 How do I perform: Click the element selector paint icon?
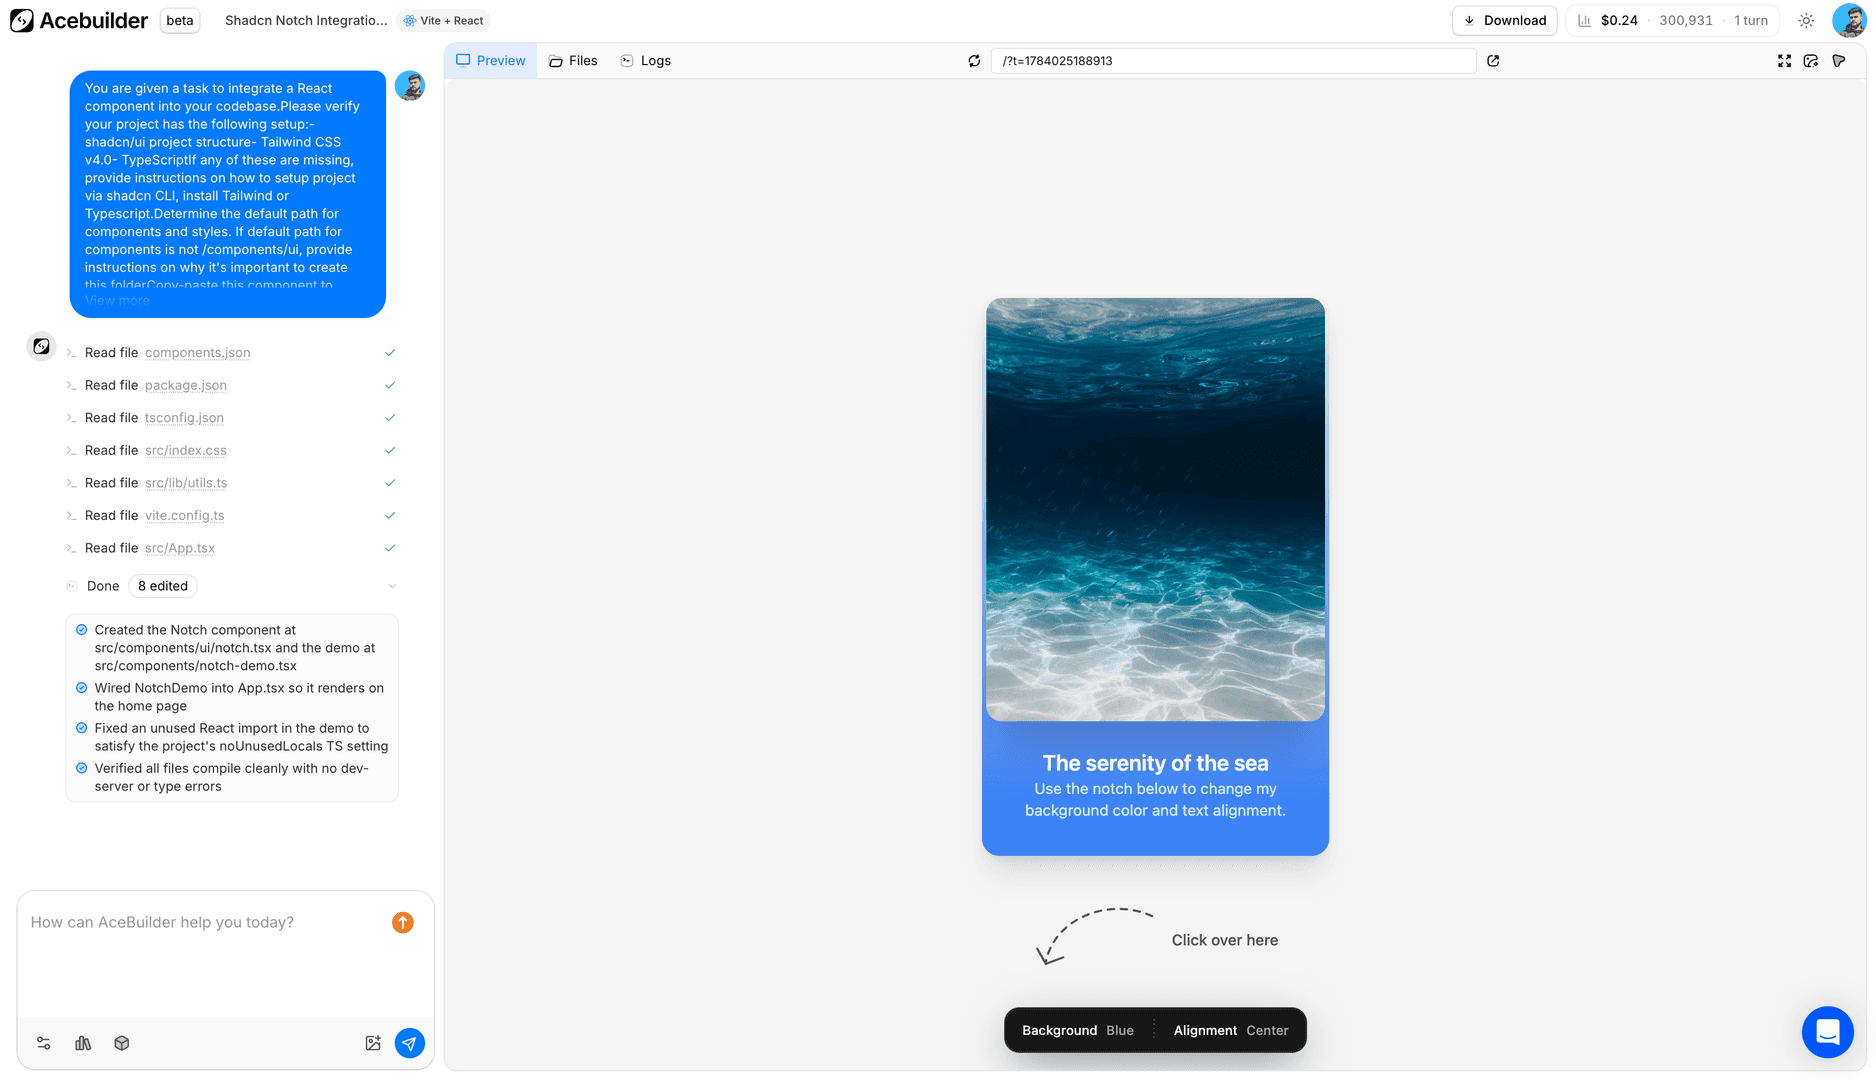point(1839,61)
